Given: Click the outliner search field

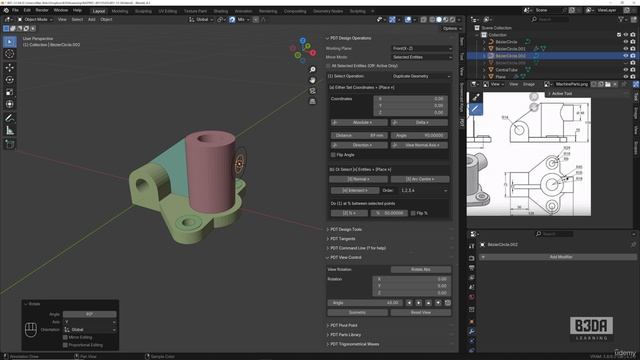Looking at the screenshot, I should (550, 19).
